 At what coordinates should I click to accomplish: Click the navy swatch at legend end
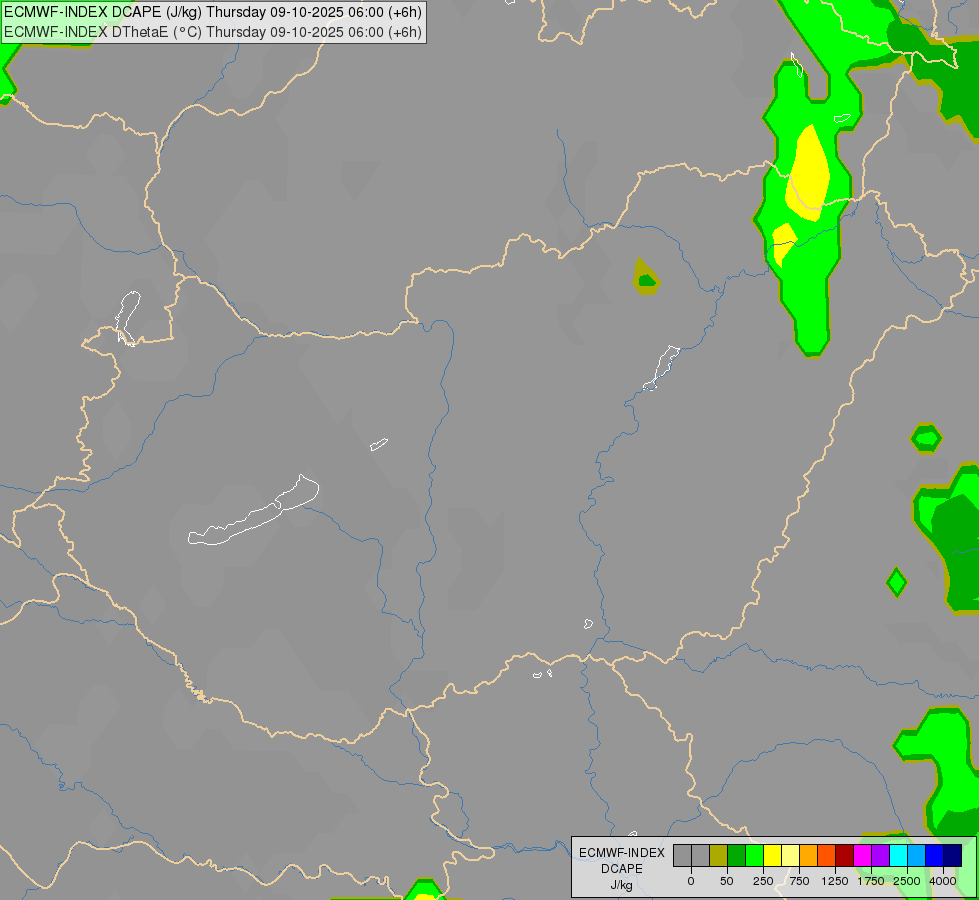click(x=953, y=856)
